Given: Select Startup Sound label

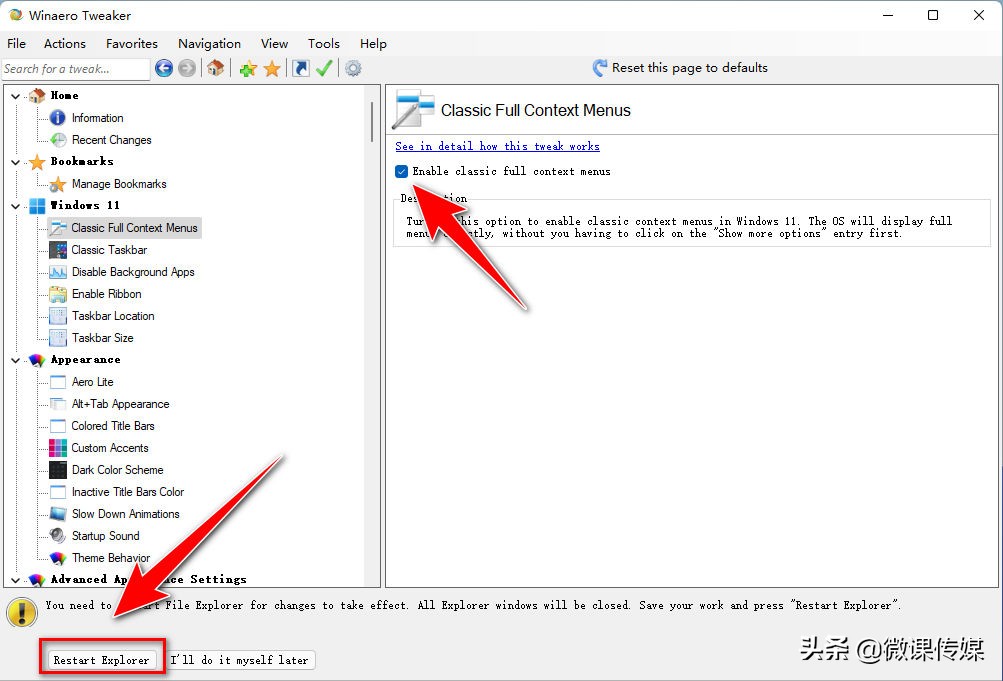Looking at the screenshot, I should point(106,536).
